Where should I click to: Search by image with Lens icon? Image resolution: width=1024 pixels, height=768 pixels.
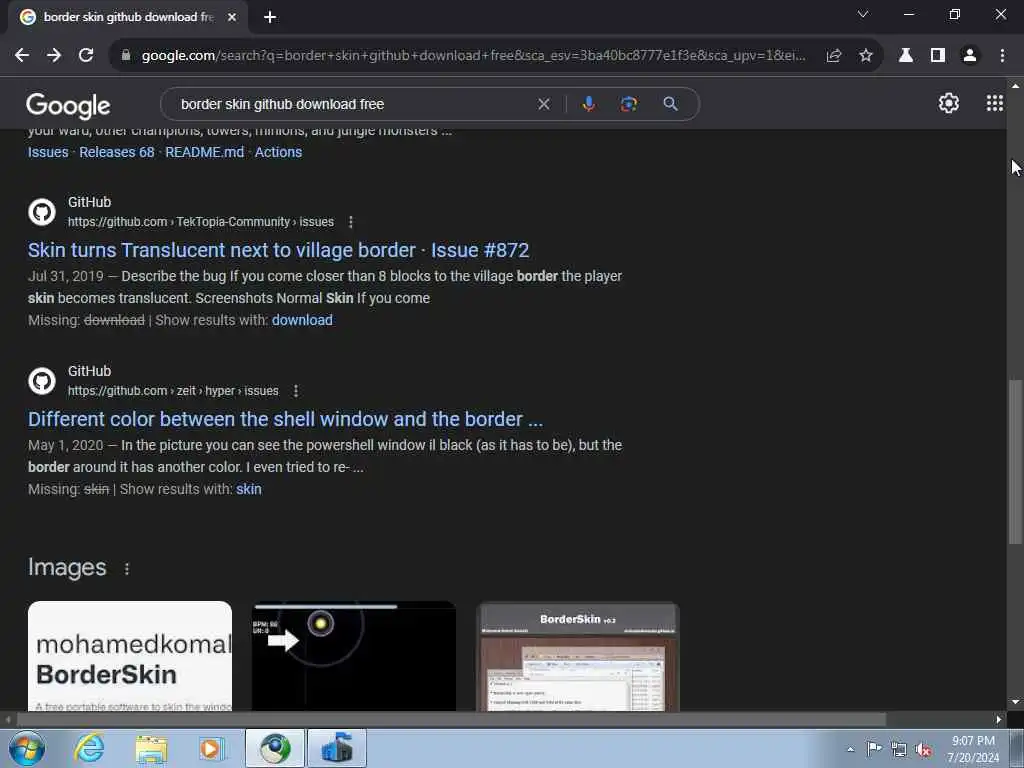(x=629, y=104)
